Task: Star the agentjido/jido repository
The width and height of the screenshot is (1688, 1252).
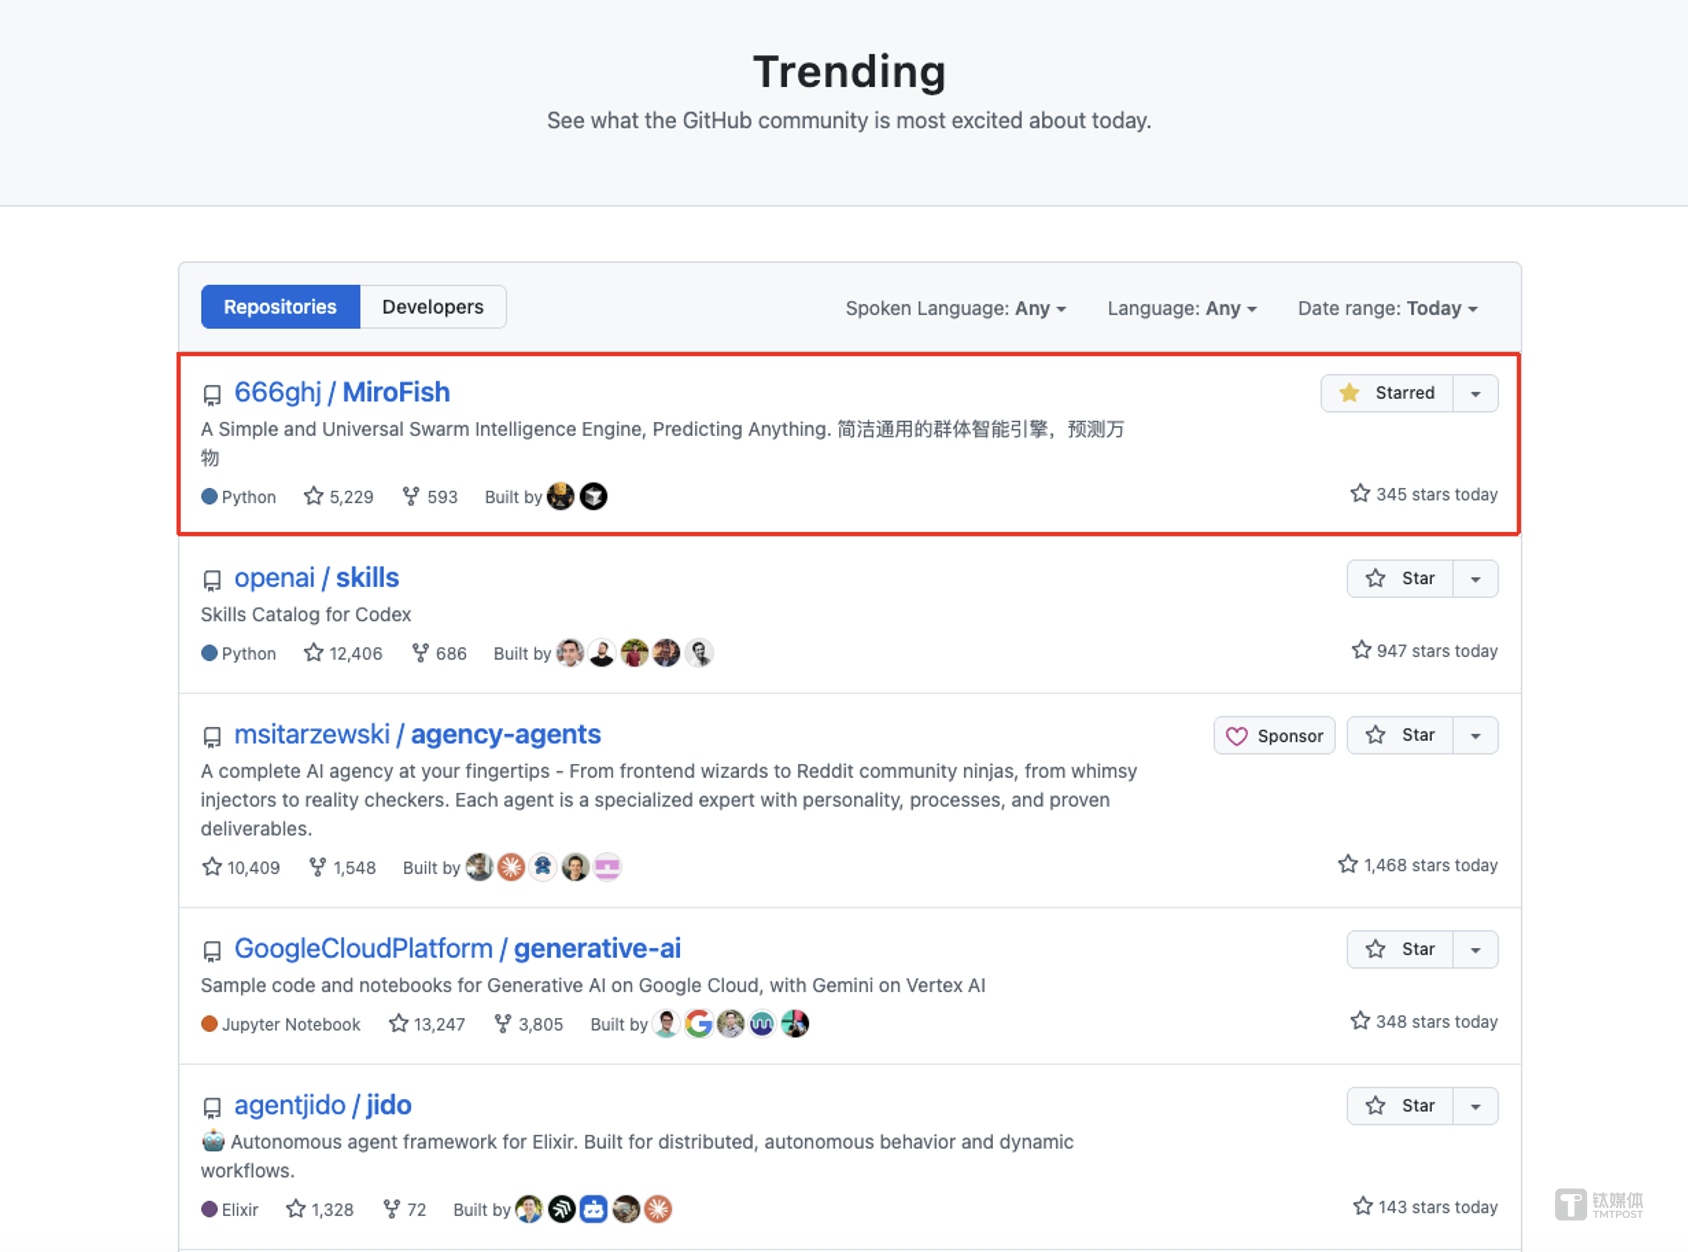Action: (x=1400, y=1105)
